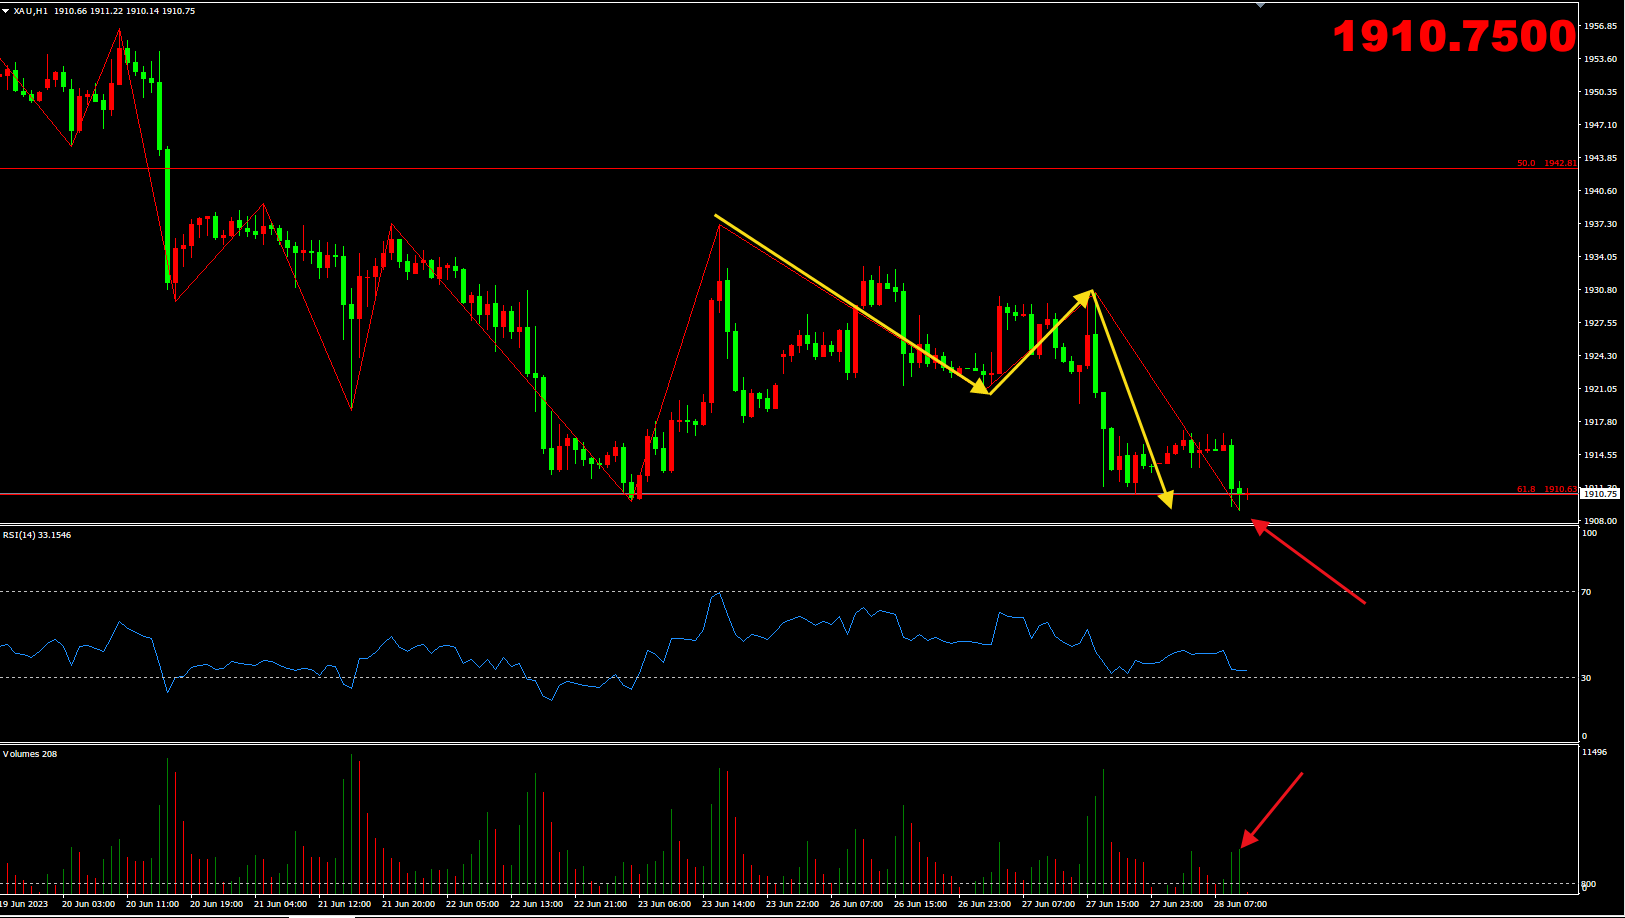This screenshot has width=1625, height=918.
Task: Click price scale value 1934.05
Action: [x=1600, y=257]
